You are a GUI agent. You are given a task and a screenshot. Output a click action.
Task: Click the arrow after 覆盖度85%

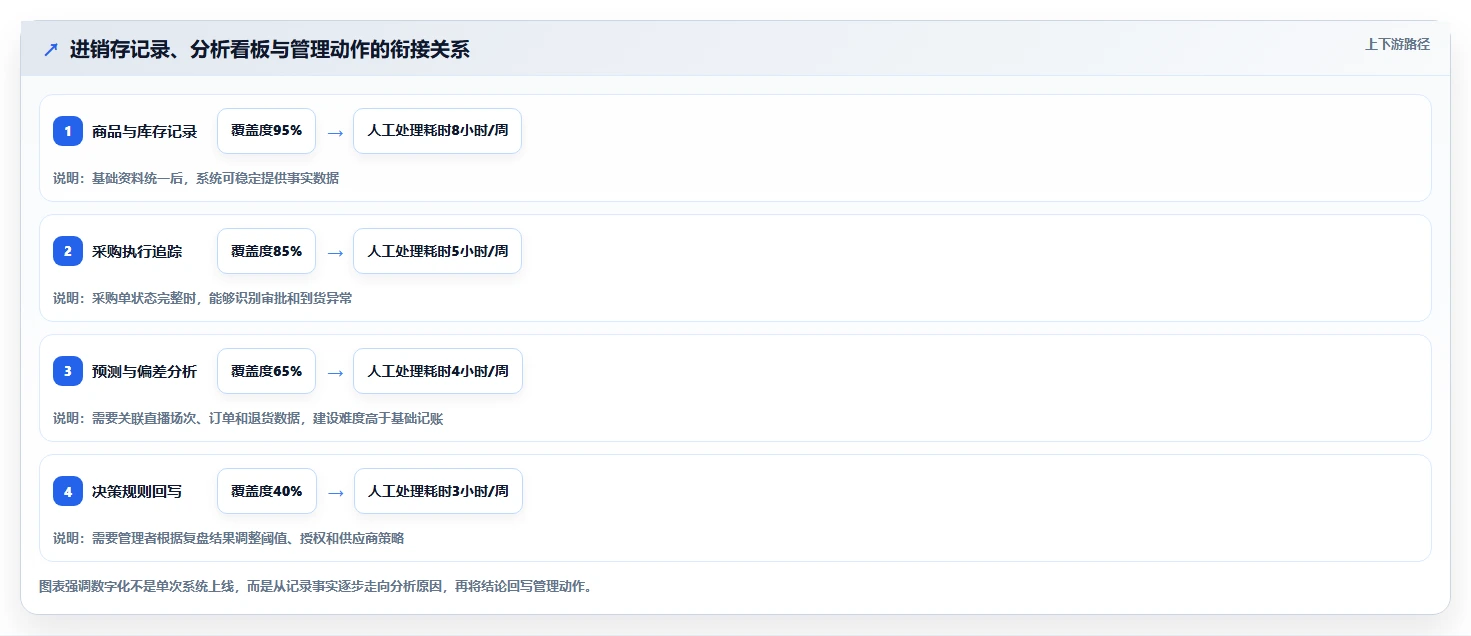click(335, 252)
